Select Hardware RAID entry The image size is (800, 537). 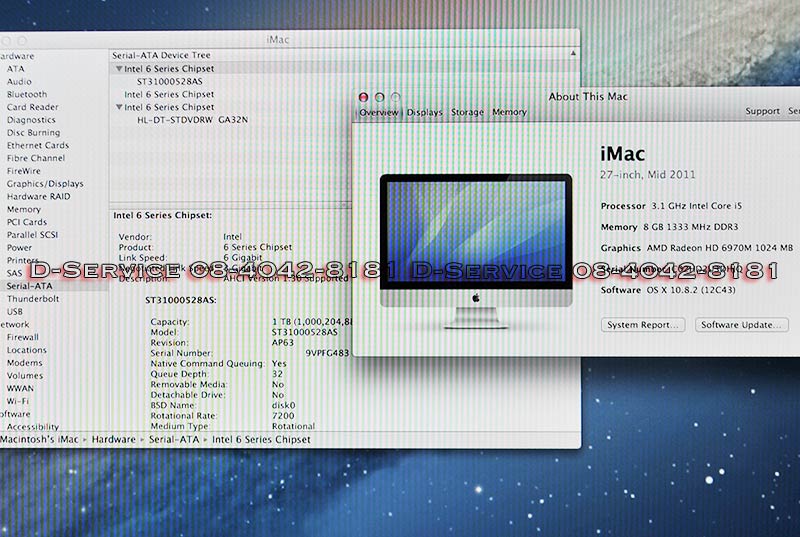point(38,196)
